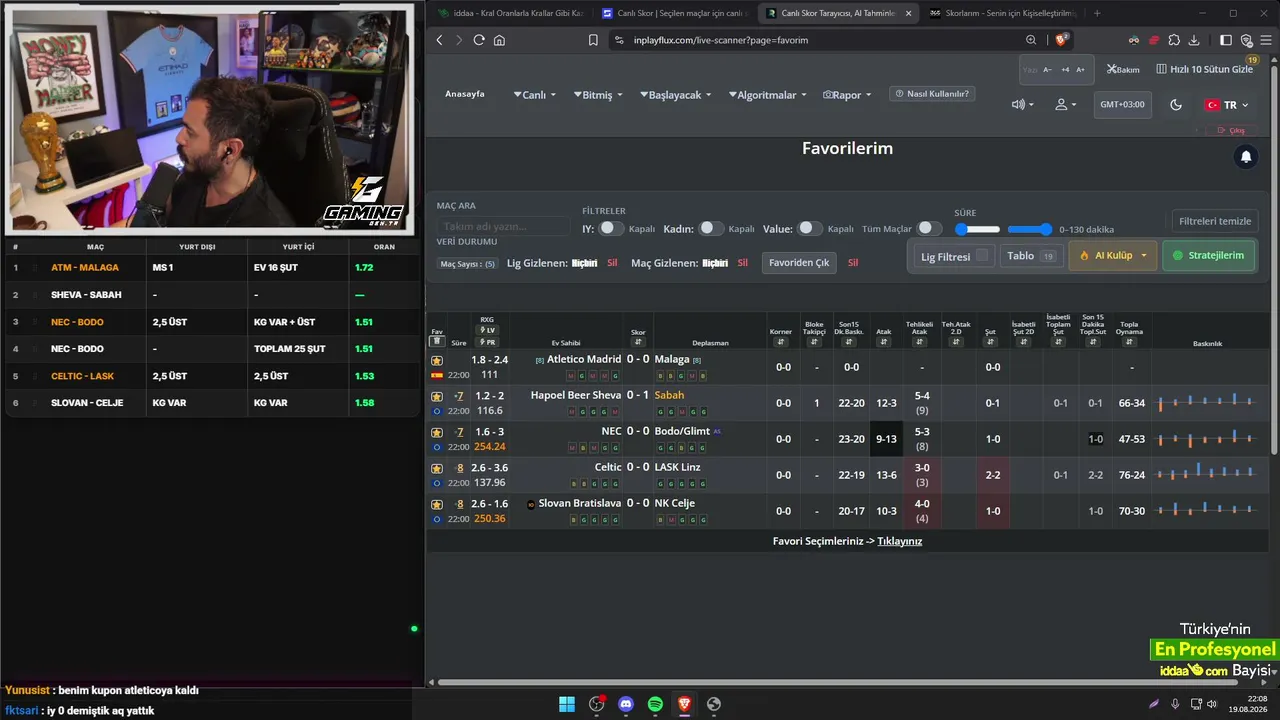The width and height of the screenshot is (1280, 720).
Task: Open the Nasıl Kullanılır? help button
Action: (x=932, y=94)
